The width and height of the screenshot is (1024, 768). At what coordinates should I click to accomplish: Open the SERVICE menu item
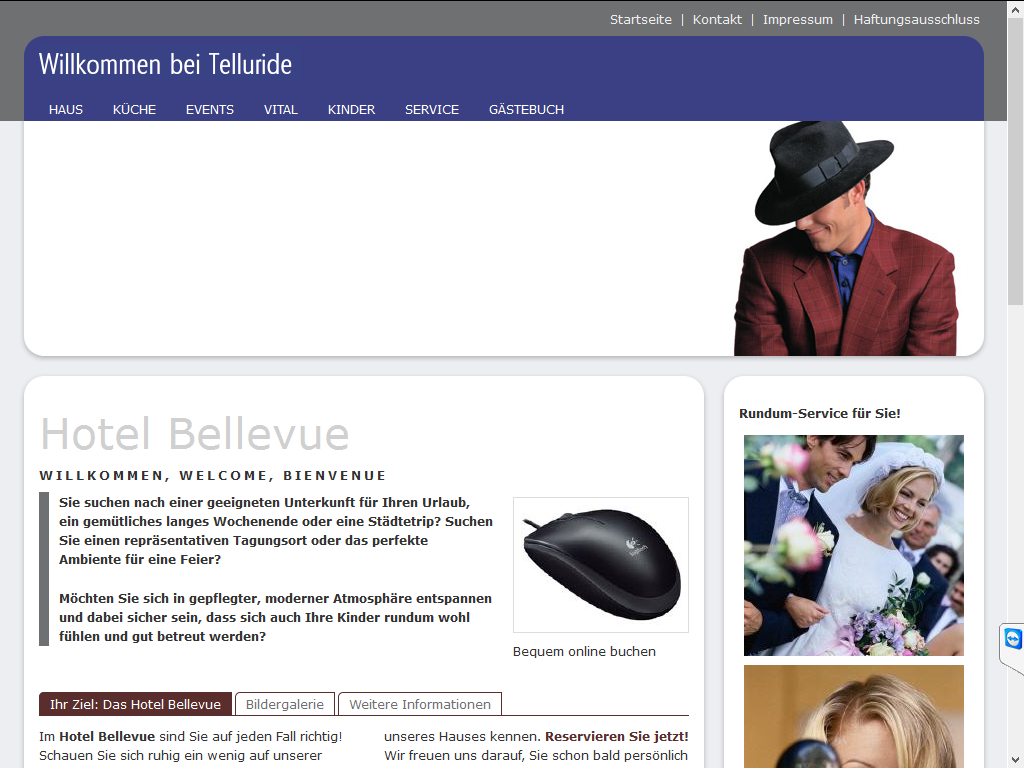[x=432, y=110]
